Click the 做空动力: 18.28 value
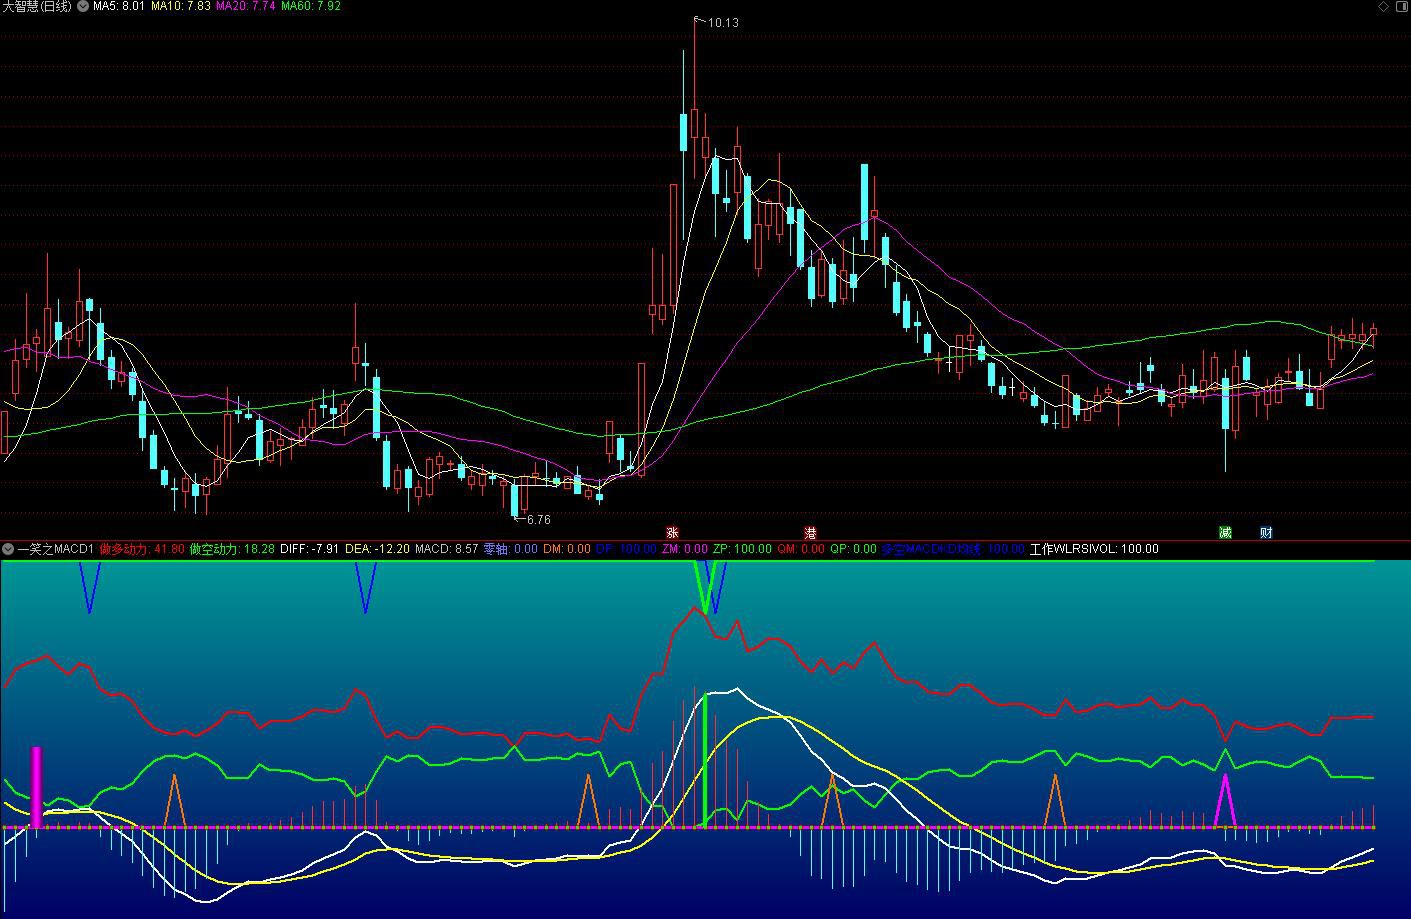The image size is (1411, 919). point(232,549)
